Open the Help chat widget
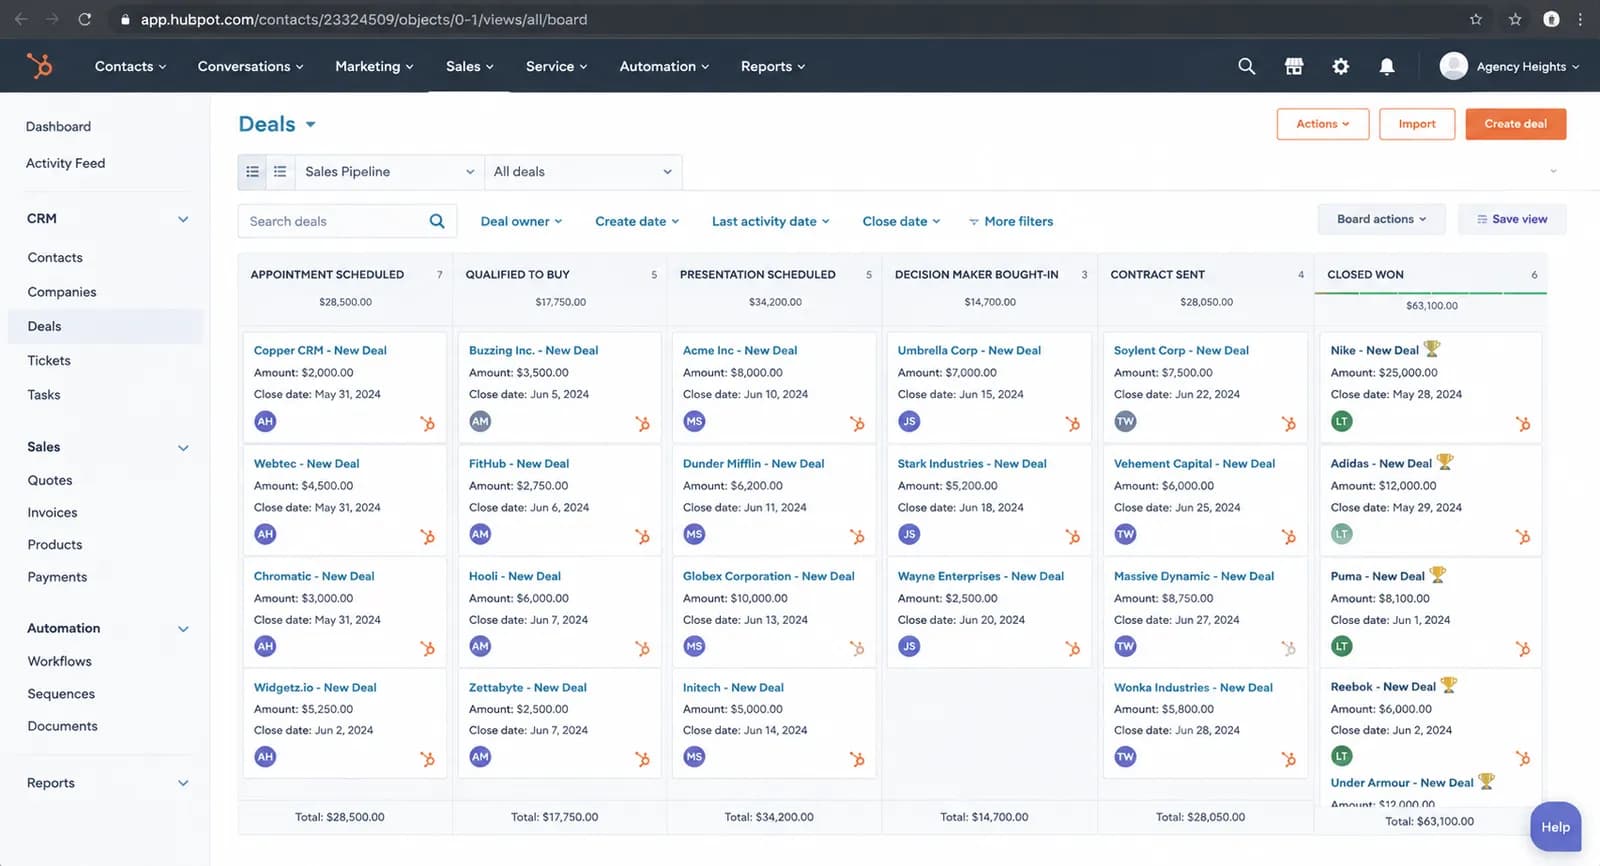This screenshot has width=1600, height=866. pos(1555,827)
